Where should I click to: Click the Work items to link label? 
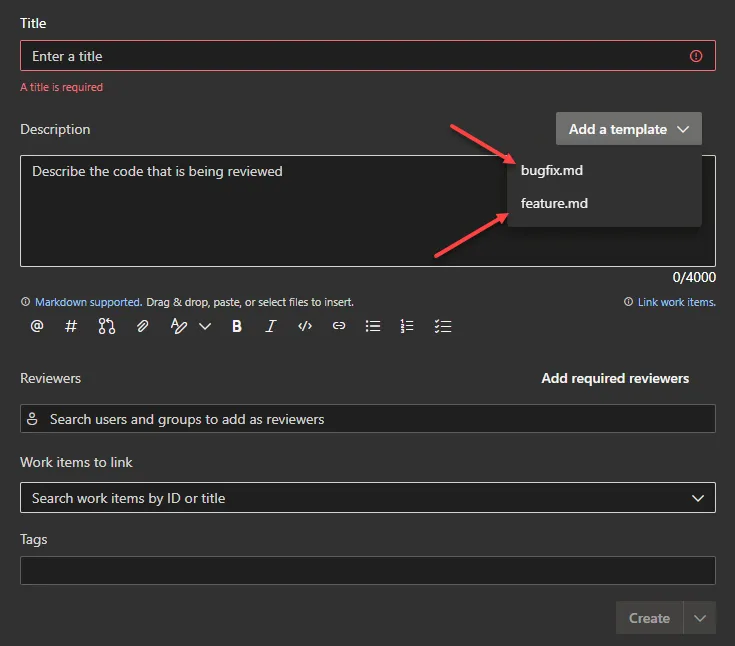[76, 462]
